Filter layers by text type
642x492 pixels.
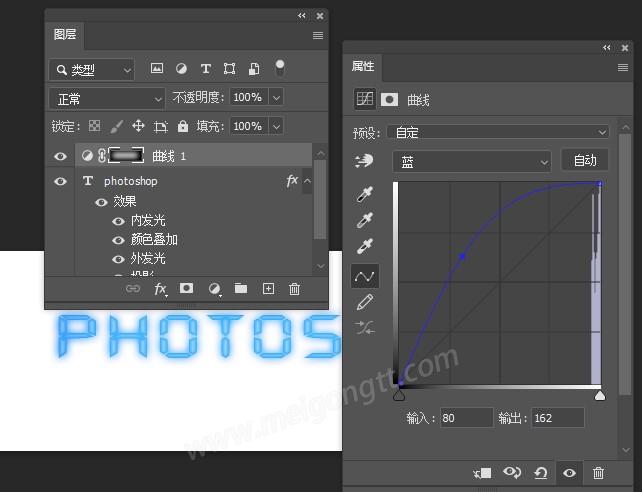(206, 68)
